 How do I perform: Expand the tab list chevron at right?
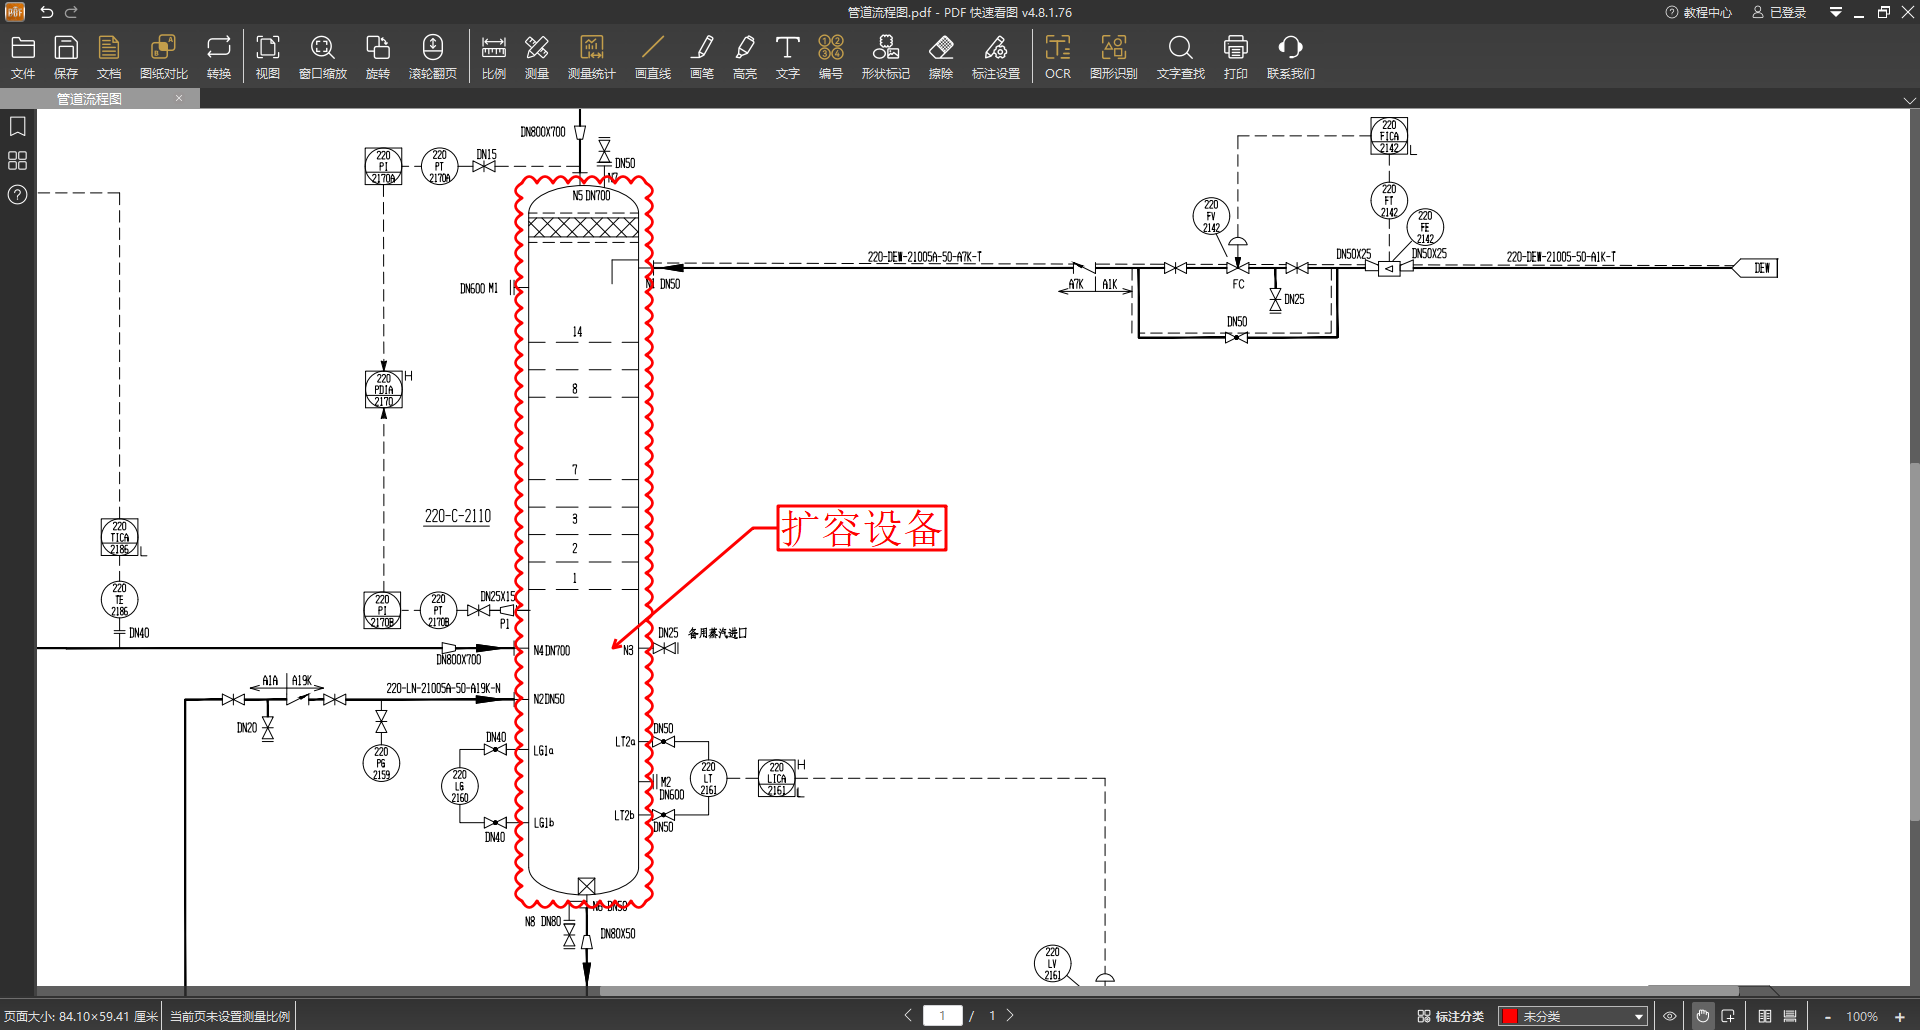[1909, 100]
